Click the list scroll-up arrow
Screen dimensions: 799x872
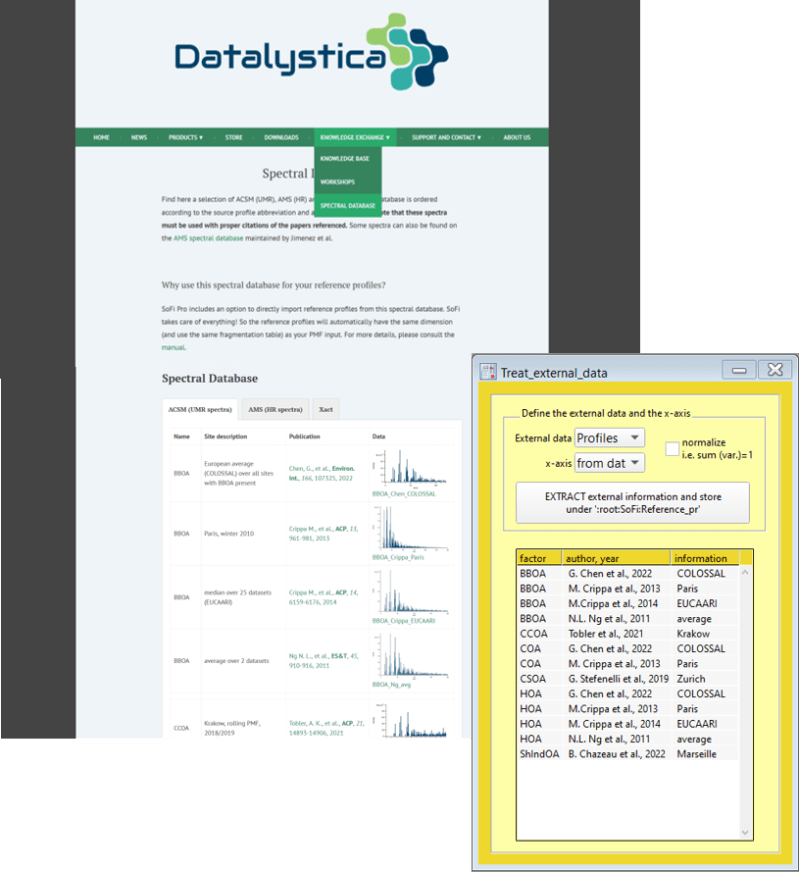tap(745, 572)
